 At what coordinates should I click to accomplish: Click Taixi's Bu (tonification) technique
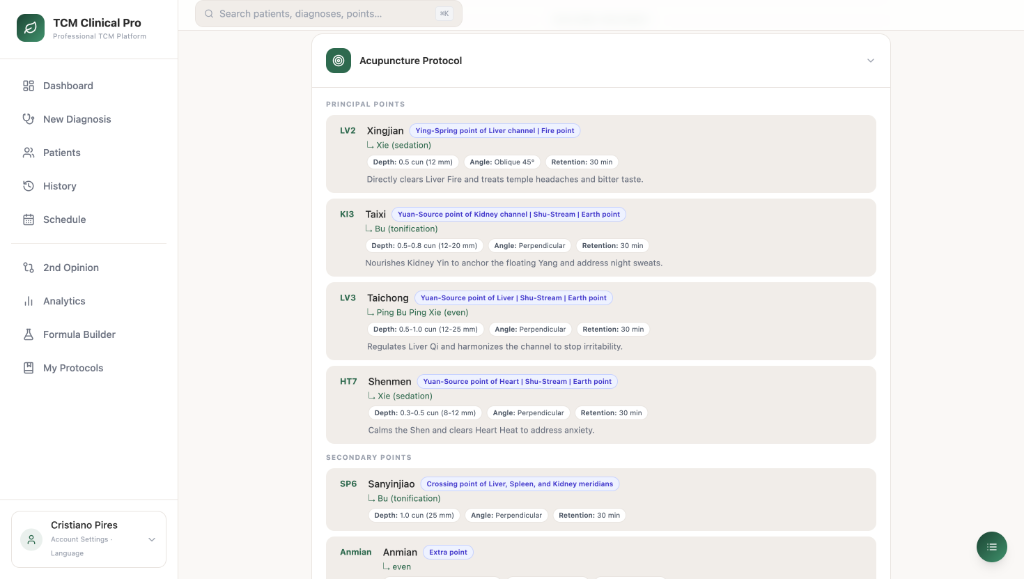tap(406, 229)
